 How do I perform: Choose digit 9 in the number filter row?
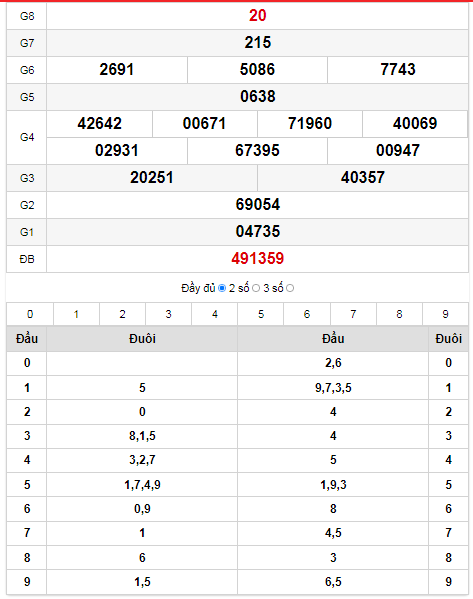(445, 314)
